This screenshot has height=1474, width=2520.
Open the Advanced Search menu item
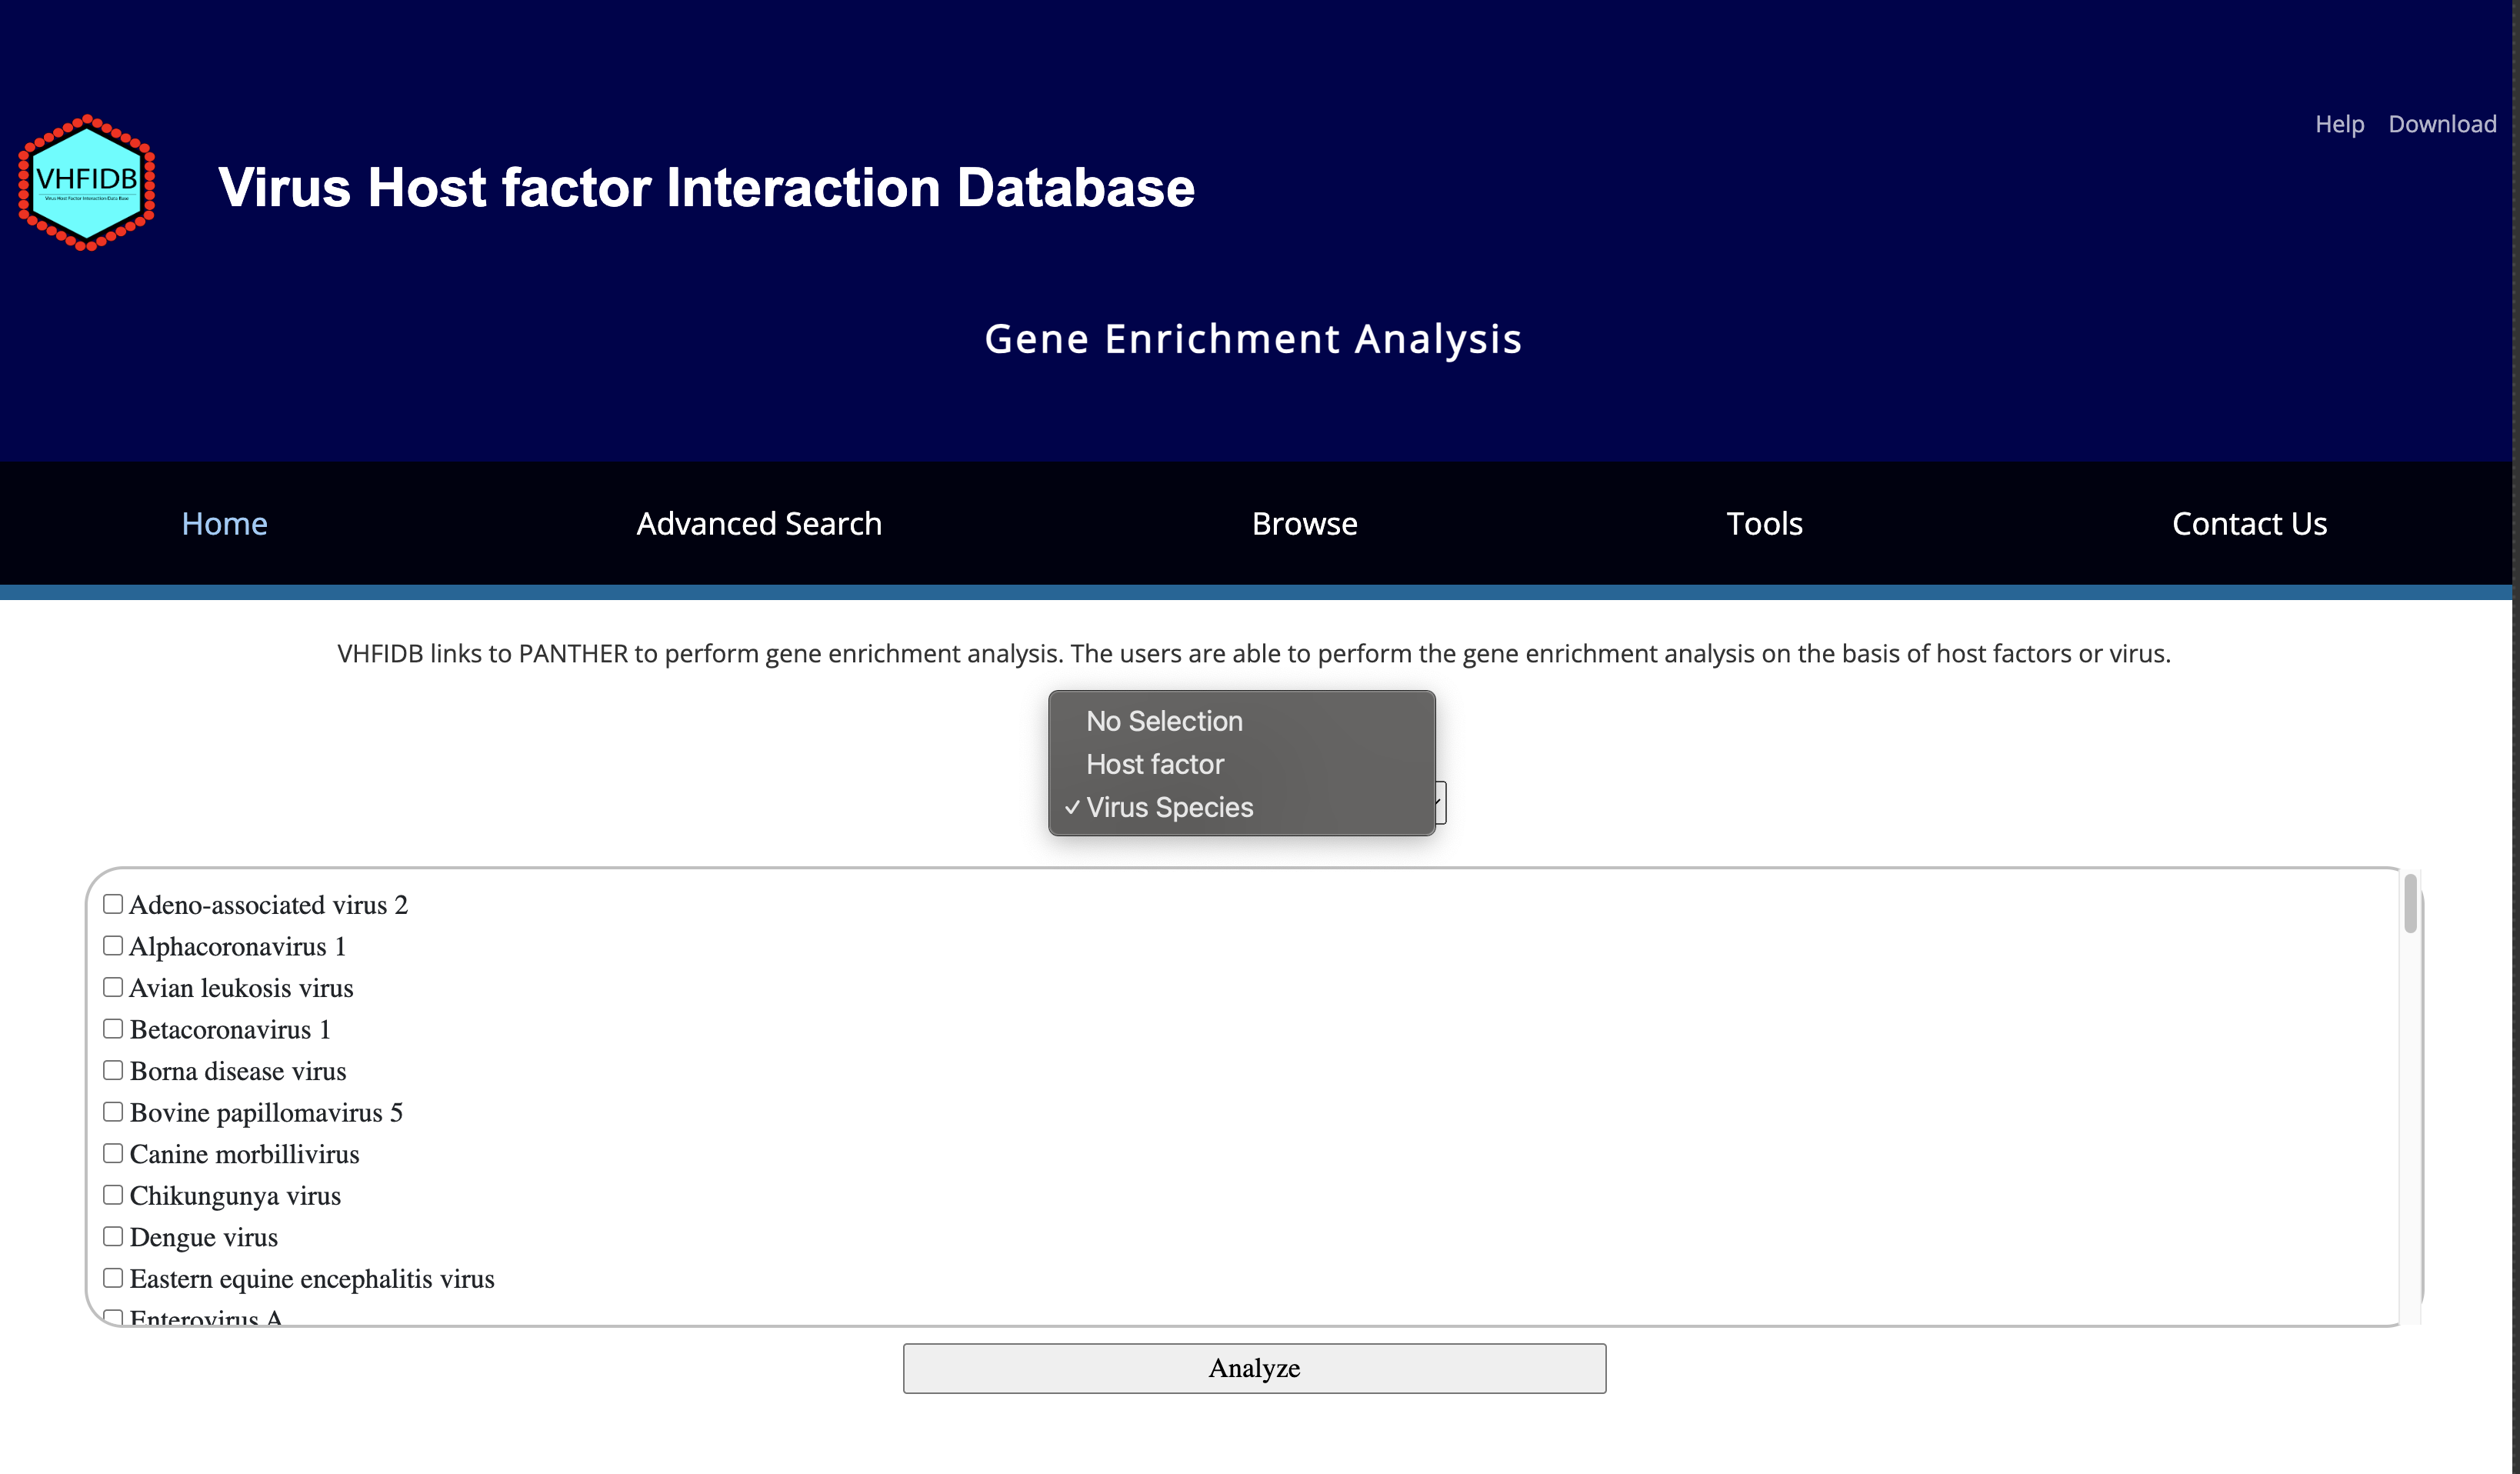pos(759,523)
